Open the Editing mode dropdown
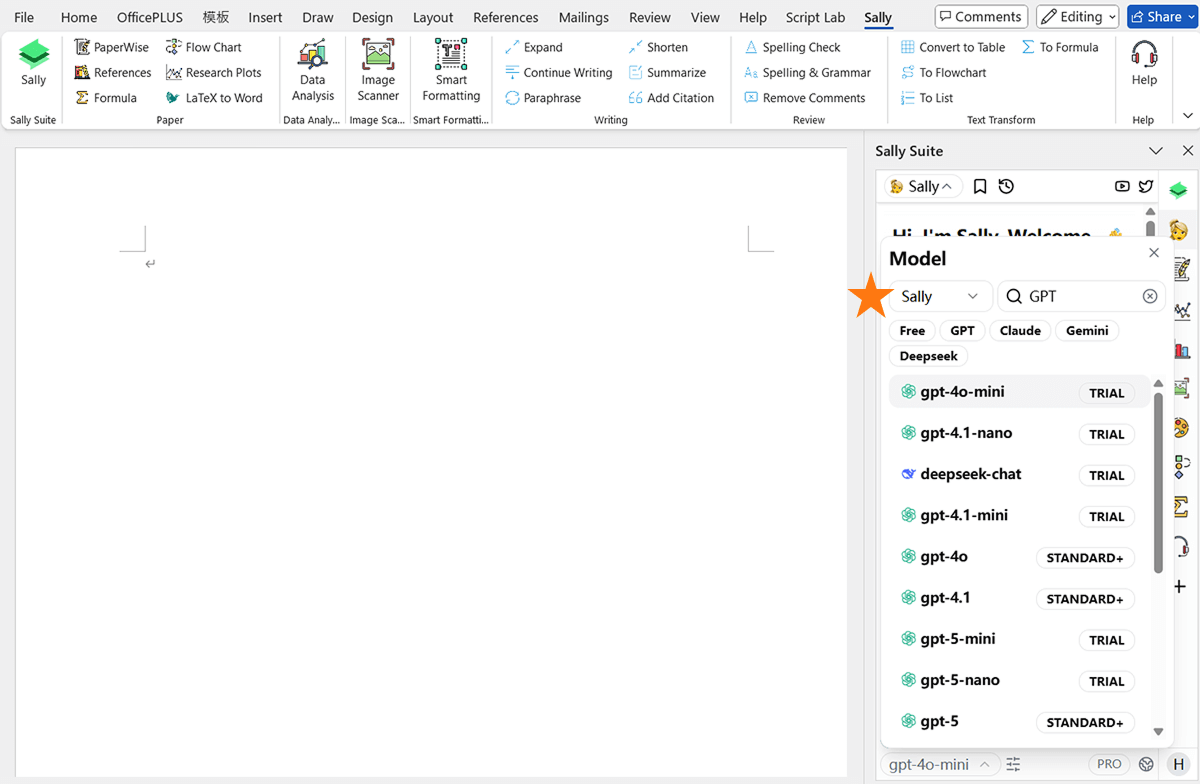Viewport: 1200px width, 784px height. tap(1077, 17)
